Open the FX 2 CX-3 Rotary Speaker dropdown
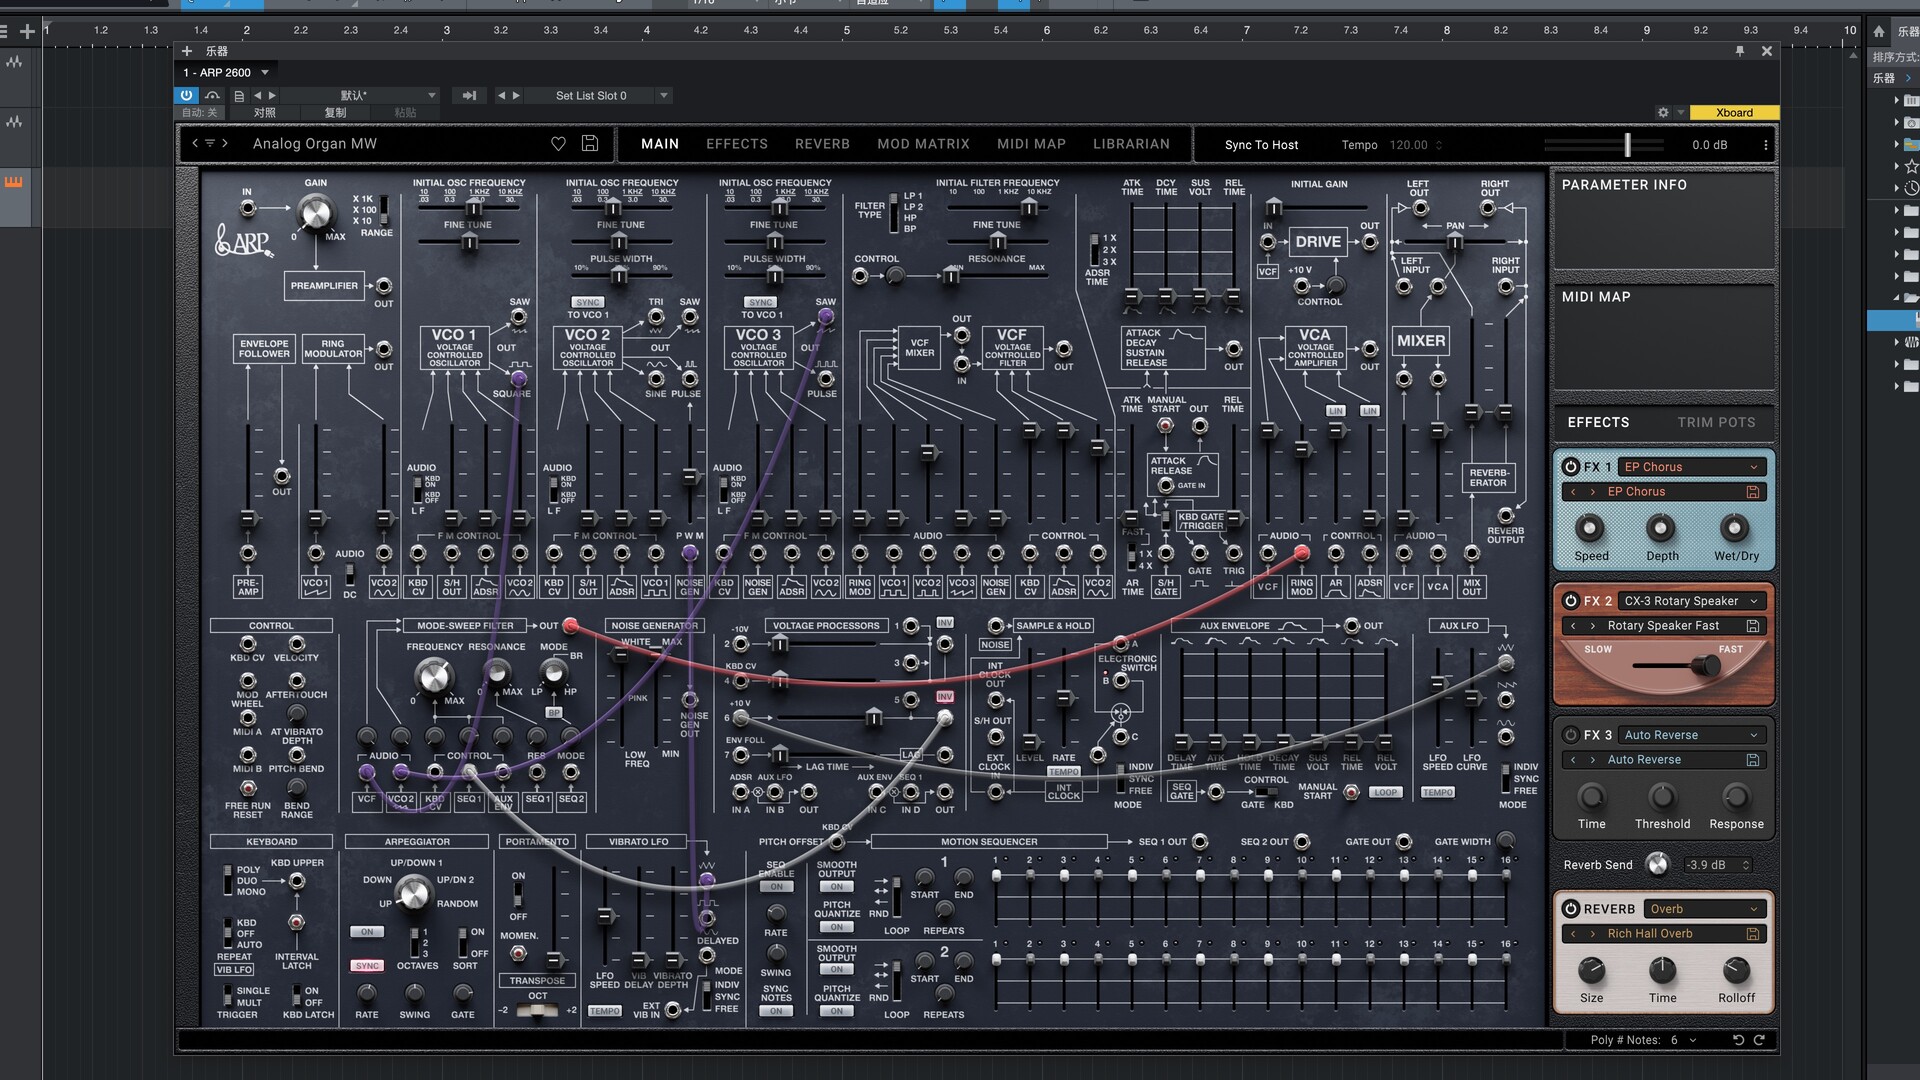 click(x=1692, y=601)
